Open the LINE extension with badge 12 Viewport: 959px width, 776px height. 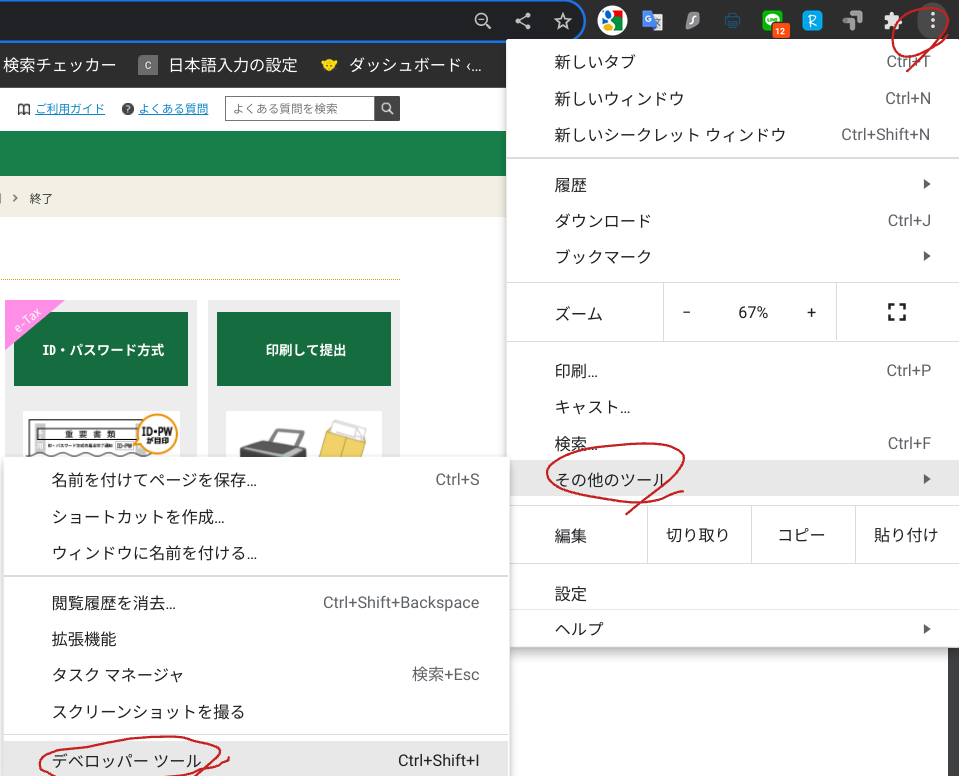tap(774, 23)
